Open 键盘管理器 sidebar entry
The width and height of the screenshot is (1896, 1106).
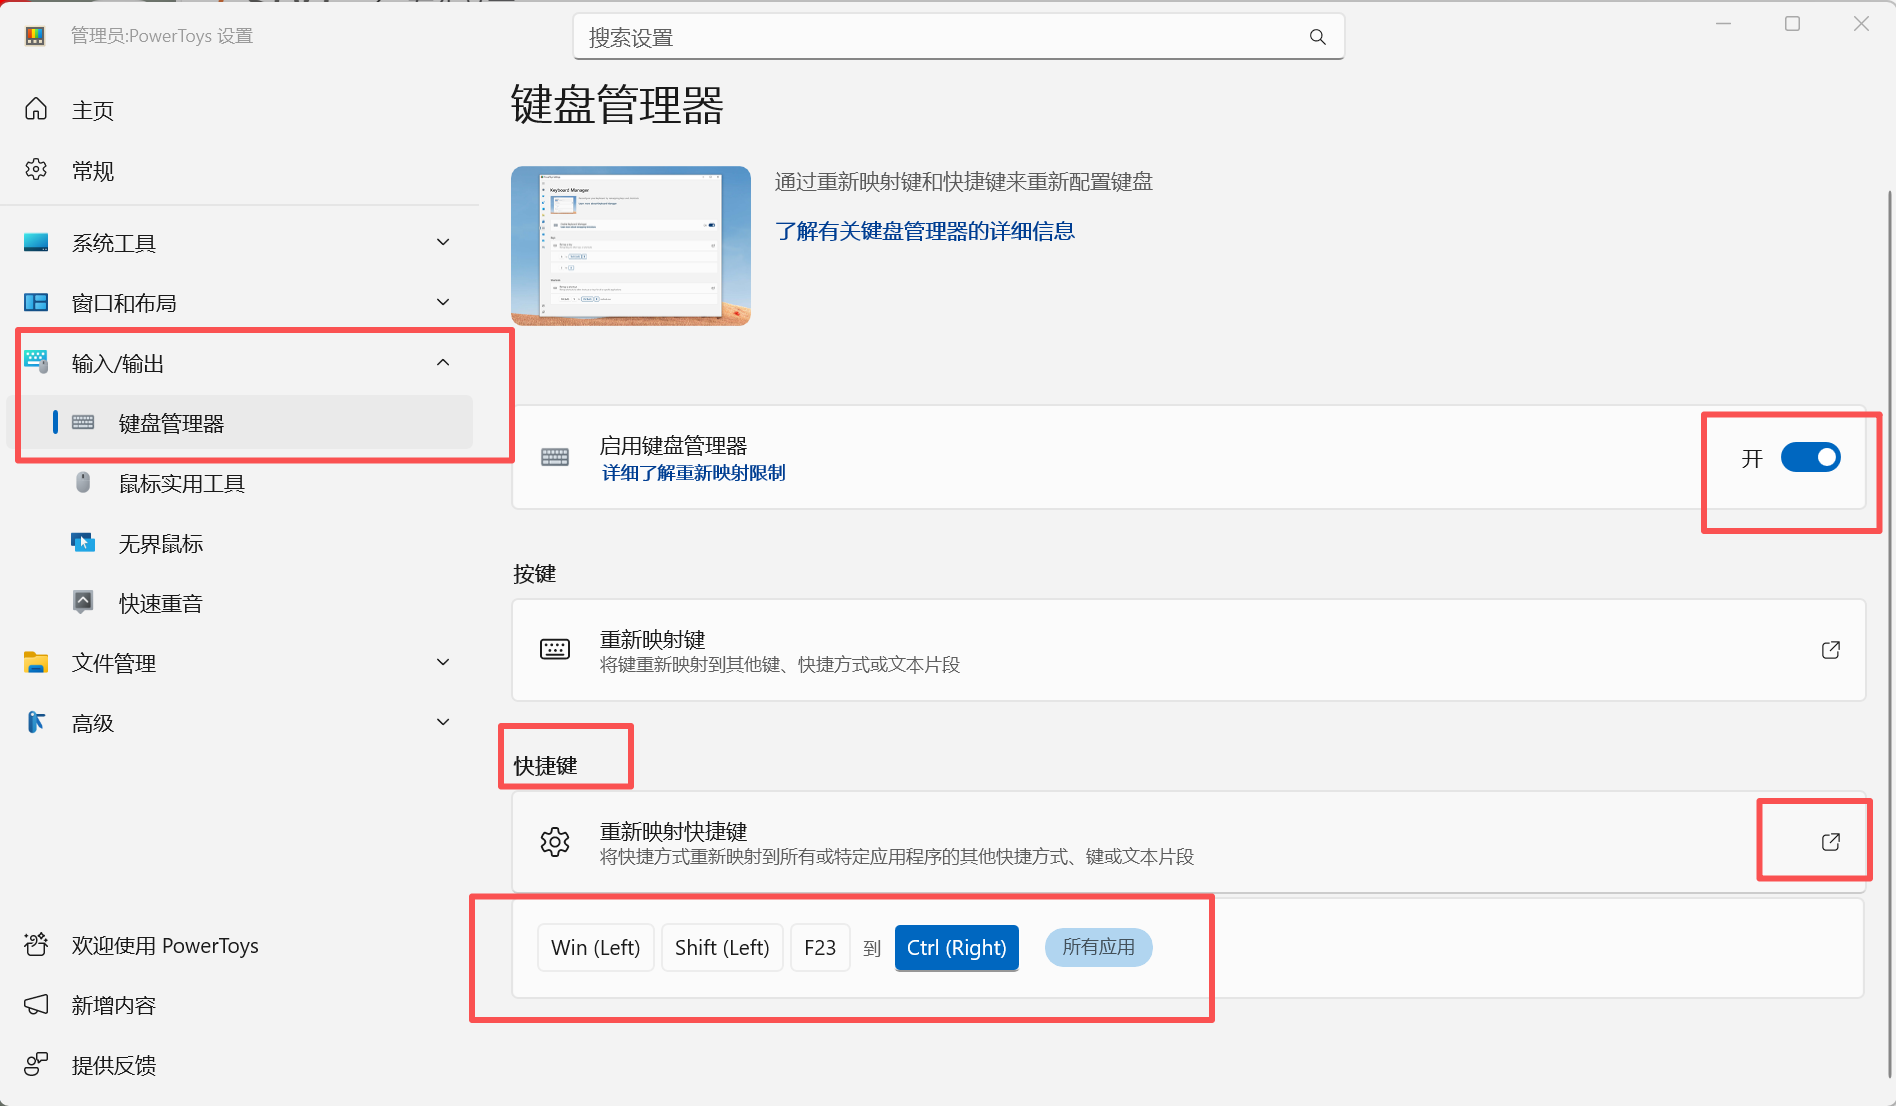(x=240, y=423)
